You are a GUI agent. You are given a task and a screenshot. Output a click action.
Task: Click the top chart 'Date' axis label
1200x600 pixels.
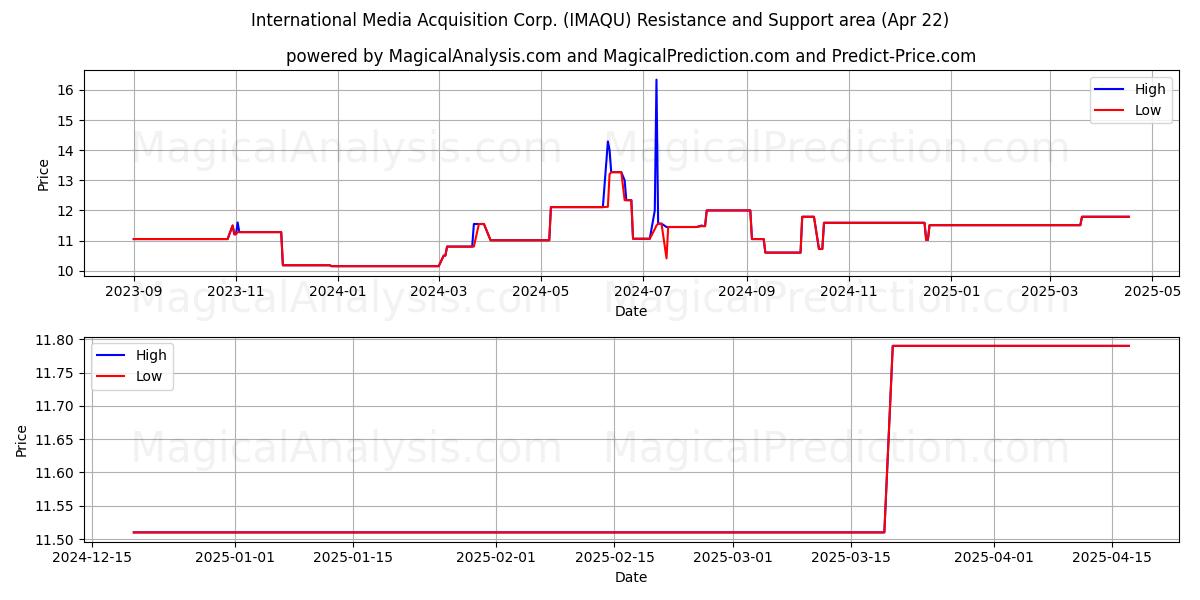(631, 311)
